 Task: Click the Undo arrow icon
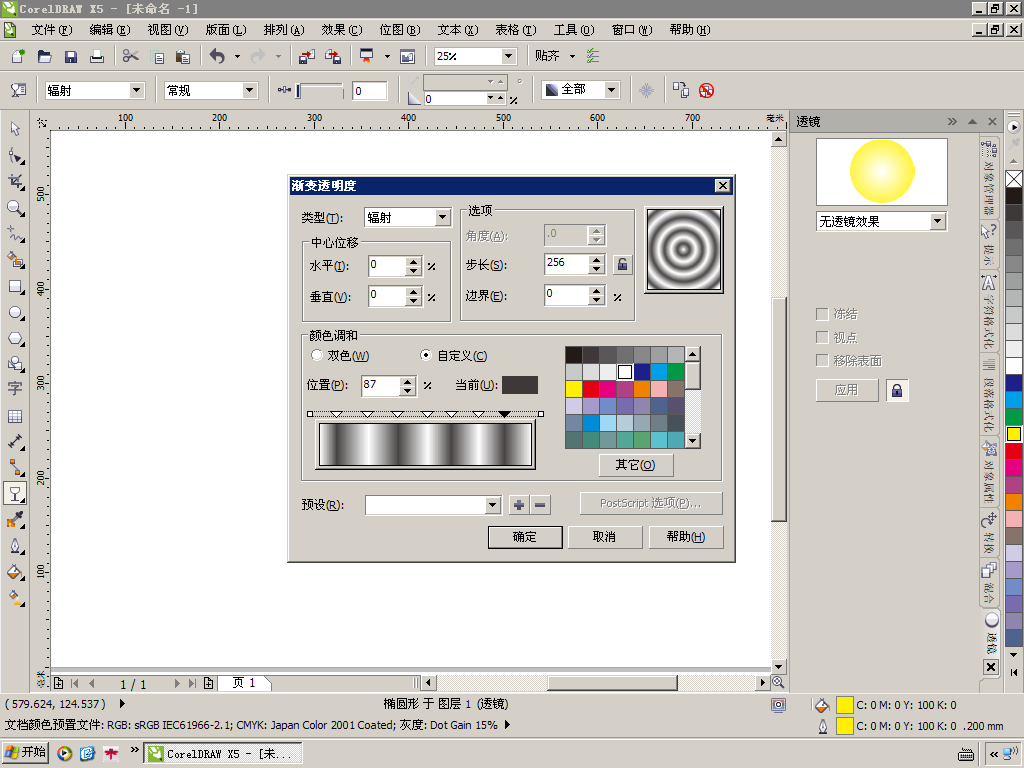[x=217, y=56]
